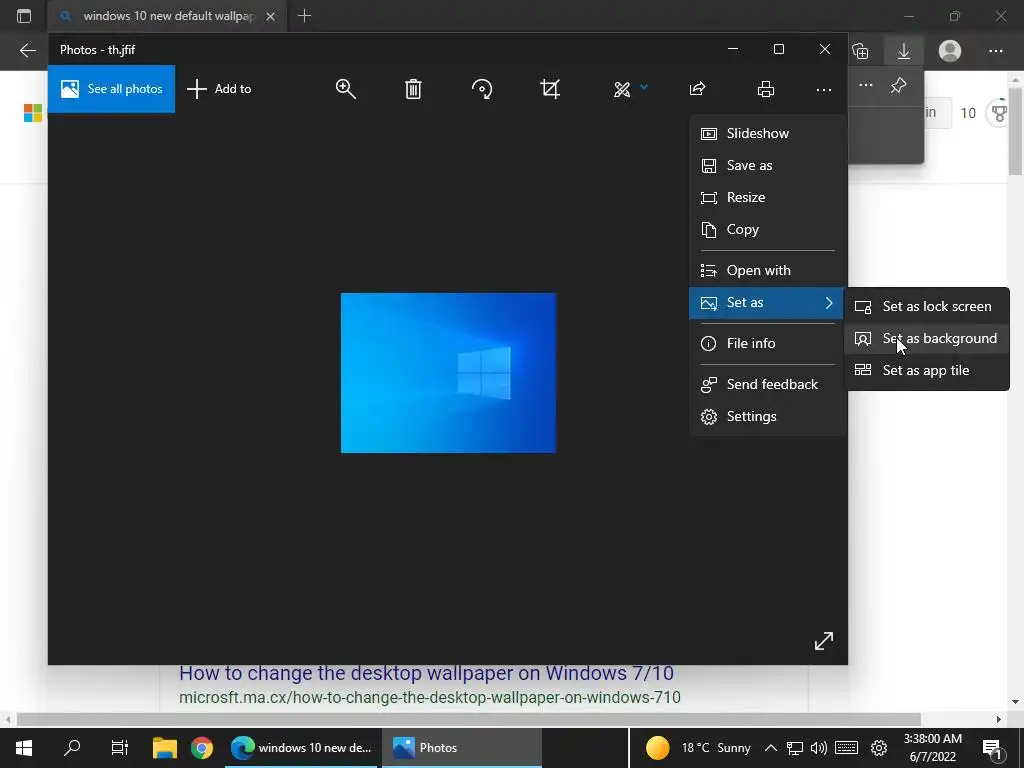Expand the Edit & Create dropdown arrow
Viewport: 1024px width, 768px height.
point(644,87)
